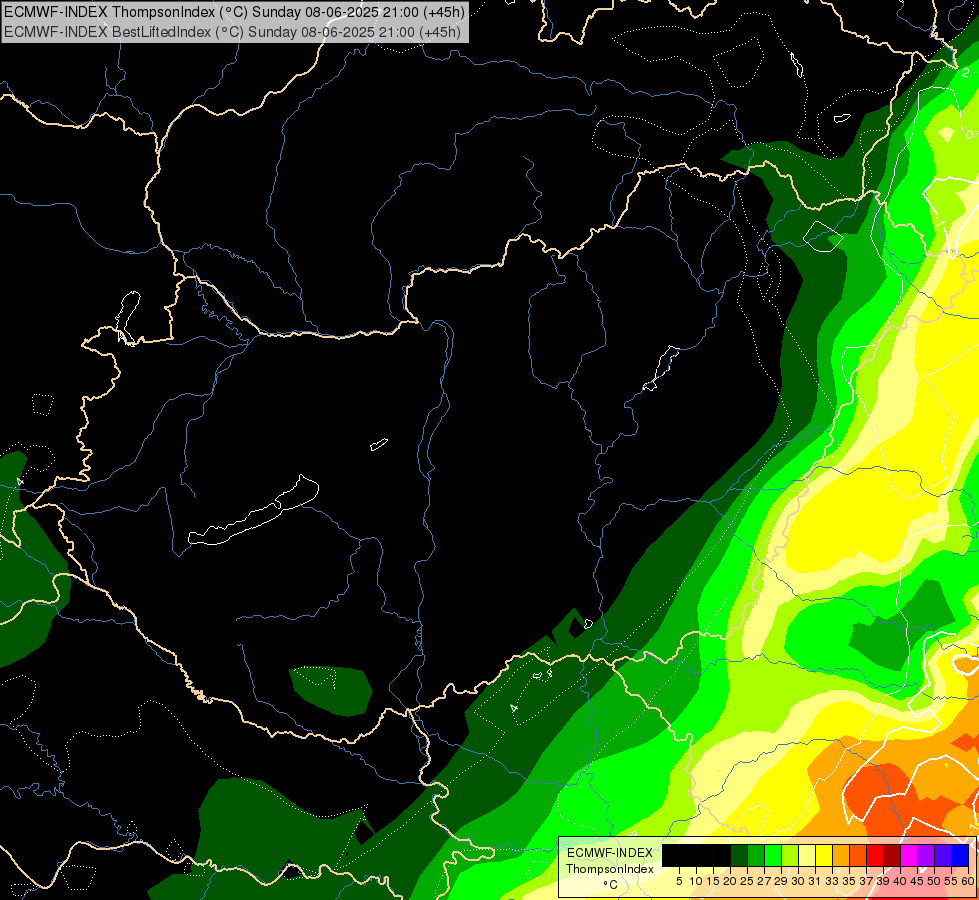Screen dimensions: 979x900
Task: Click the legend tick value 60
Action: point(968,881)
